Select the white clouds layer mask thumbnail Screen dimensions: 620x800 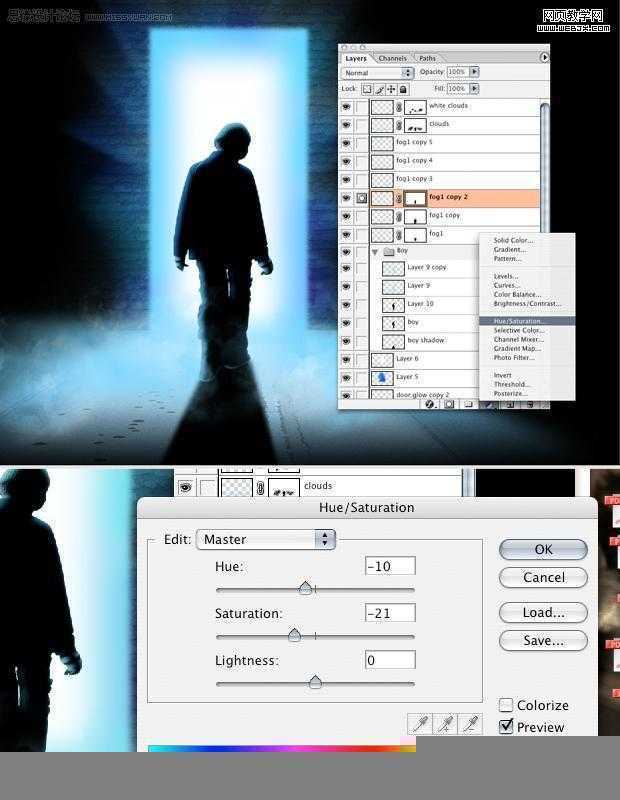(415, 107)
